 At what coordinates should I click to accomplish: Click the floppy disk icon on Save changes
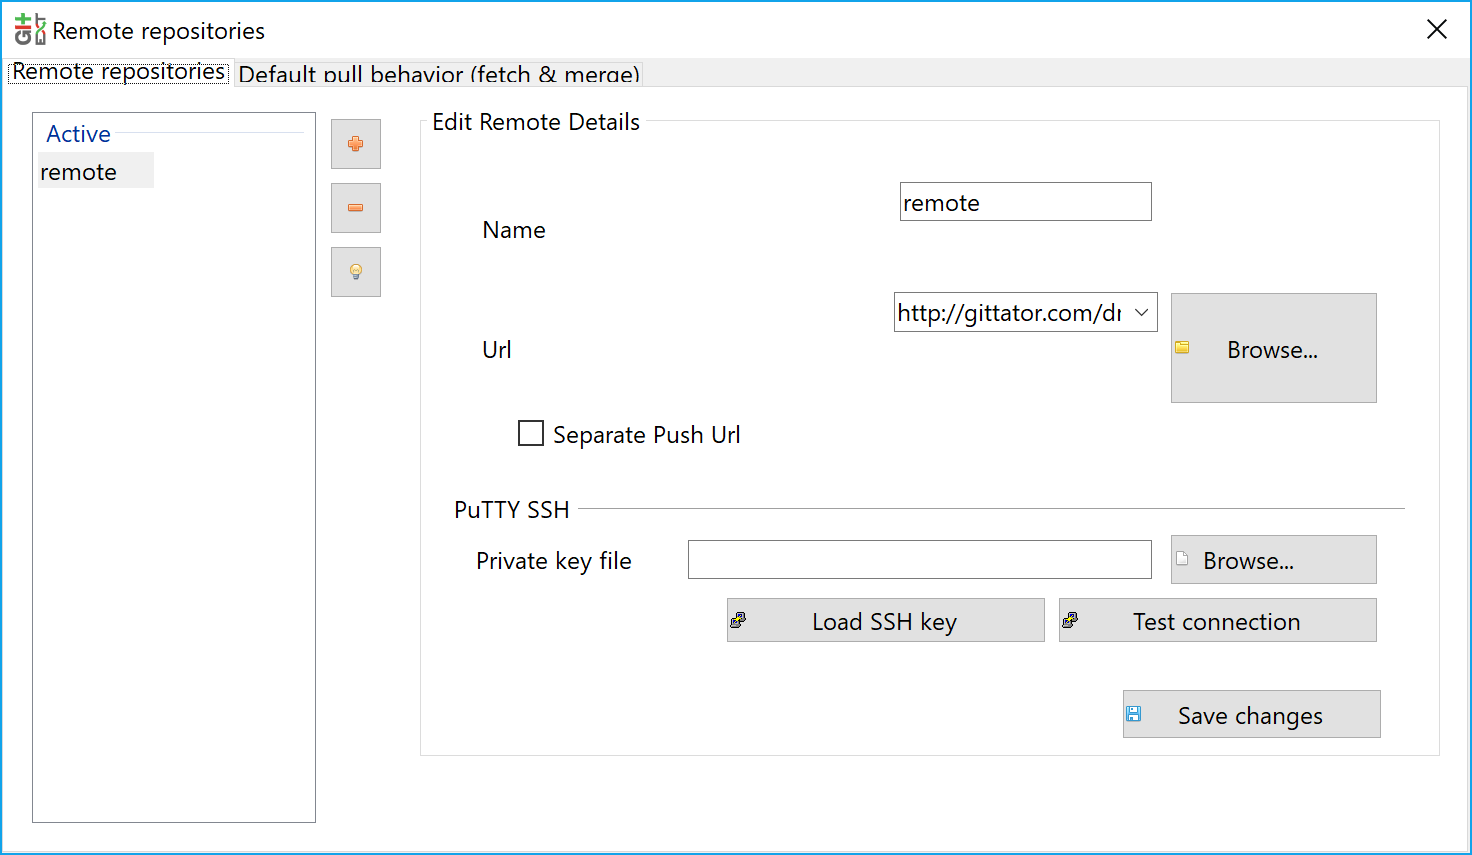click(x=1134, y=712)
